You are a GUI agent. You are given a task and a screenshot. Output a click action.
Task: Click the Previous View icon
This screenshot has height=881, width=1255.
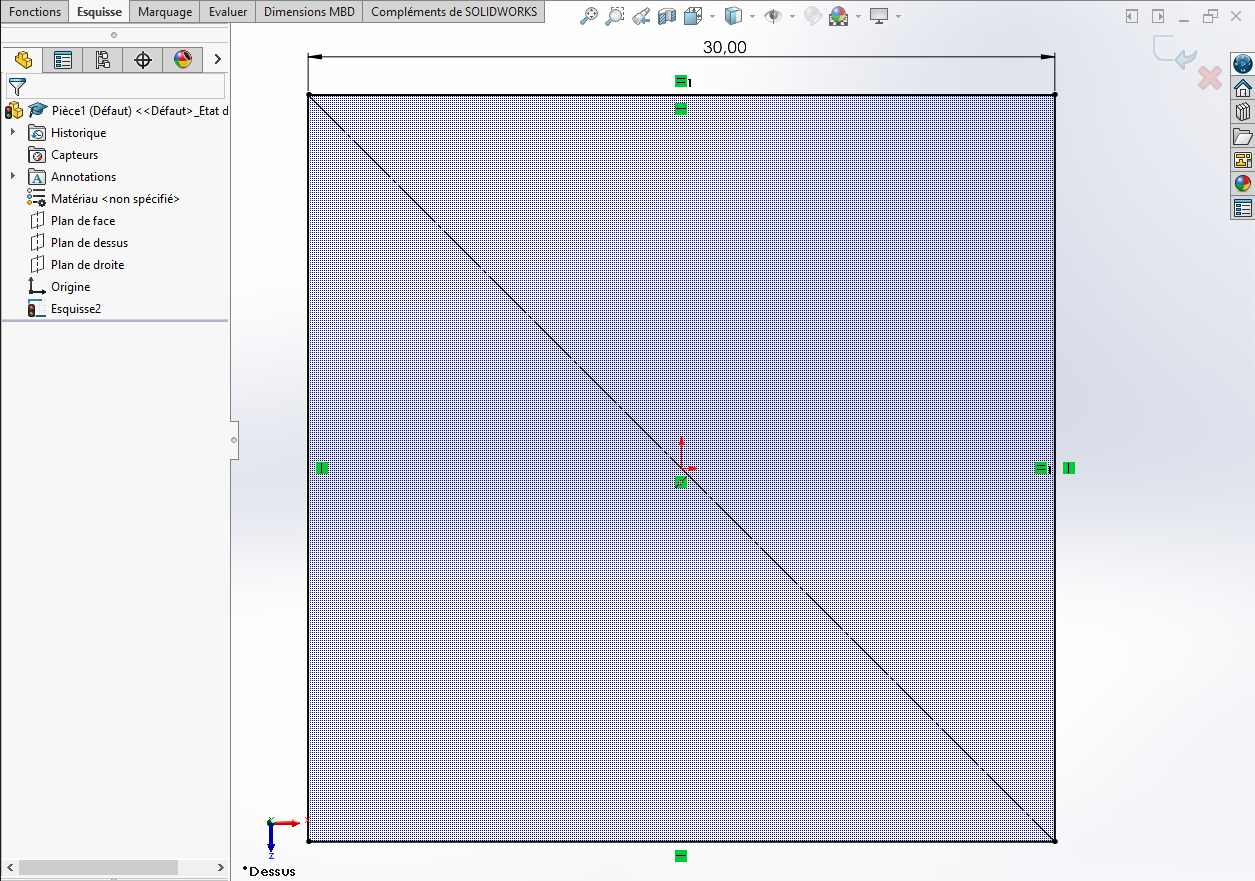pos(642,16)
